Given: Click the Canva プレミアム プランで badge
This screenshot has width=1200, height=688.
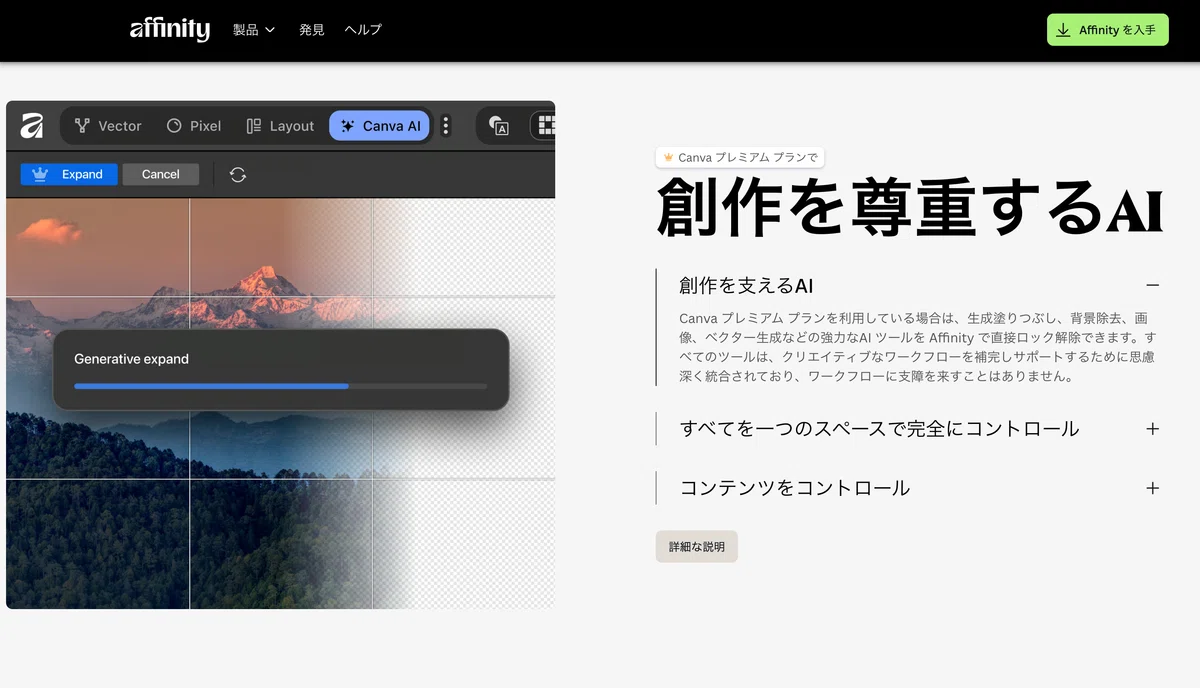Looking at the screenshot, I should point(741,157).
